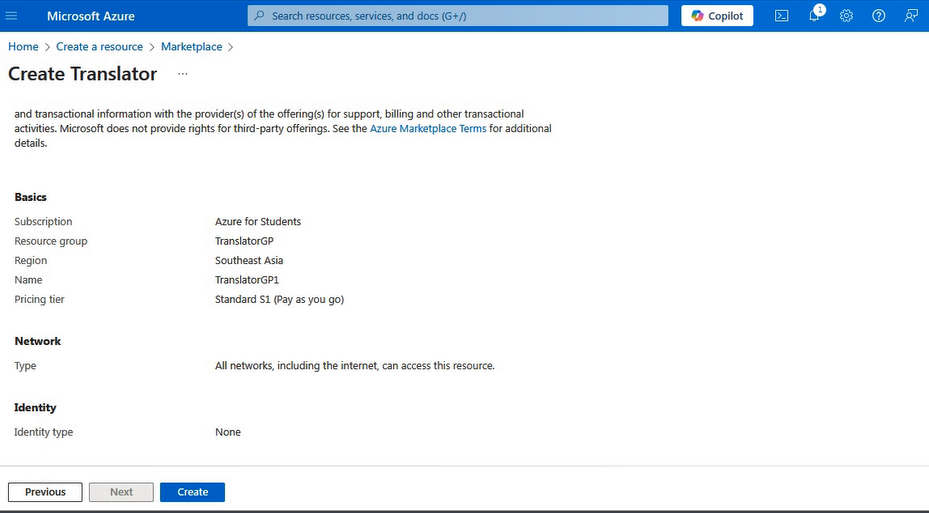This screenshot has height=513, width=929.
Task: Click the 'Subscription' label
Action: tap(43, 222)
